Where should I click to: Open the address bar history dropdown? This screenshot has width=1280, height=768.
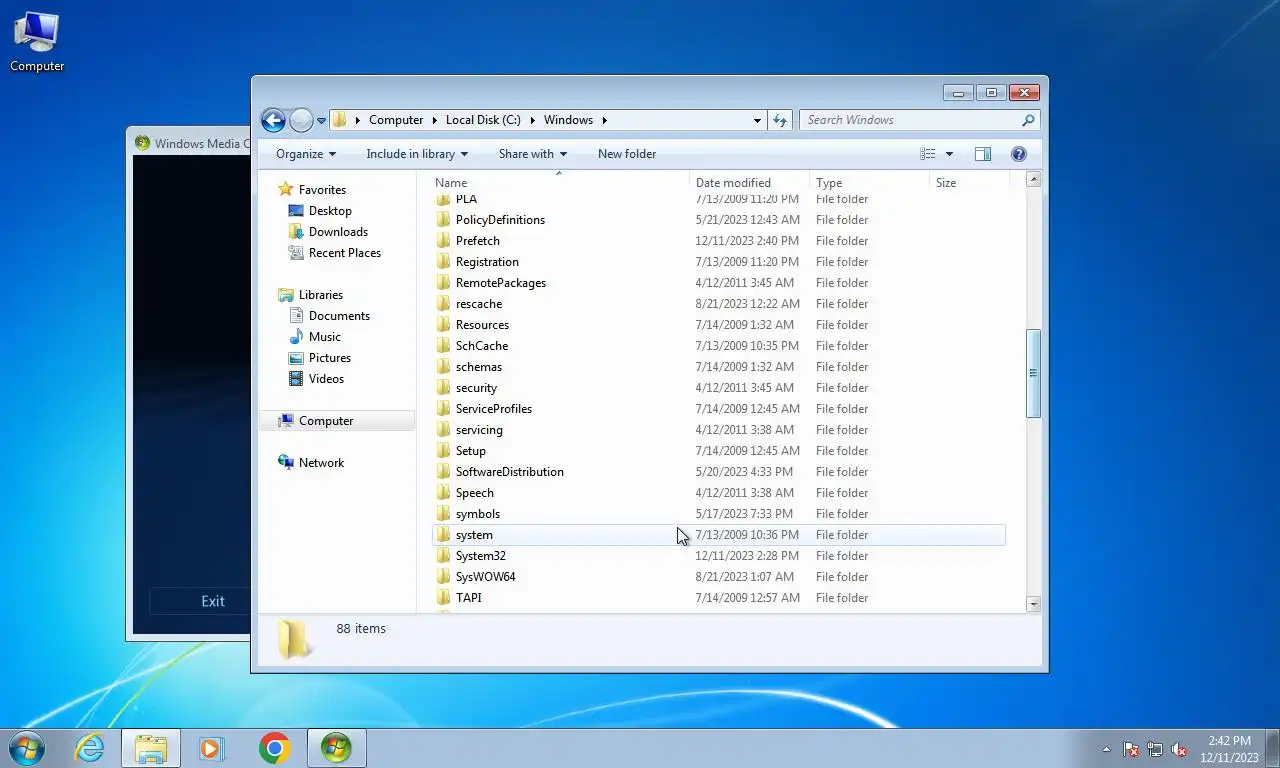(757, 120)
